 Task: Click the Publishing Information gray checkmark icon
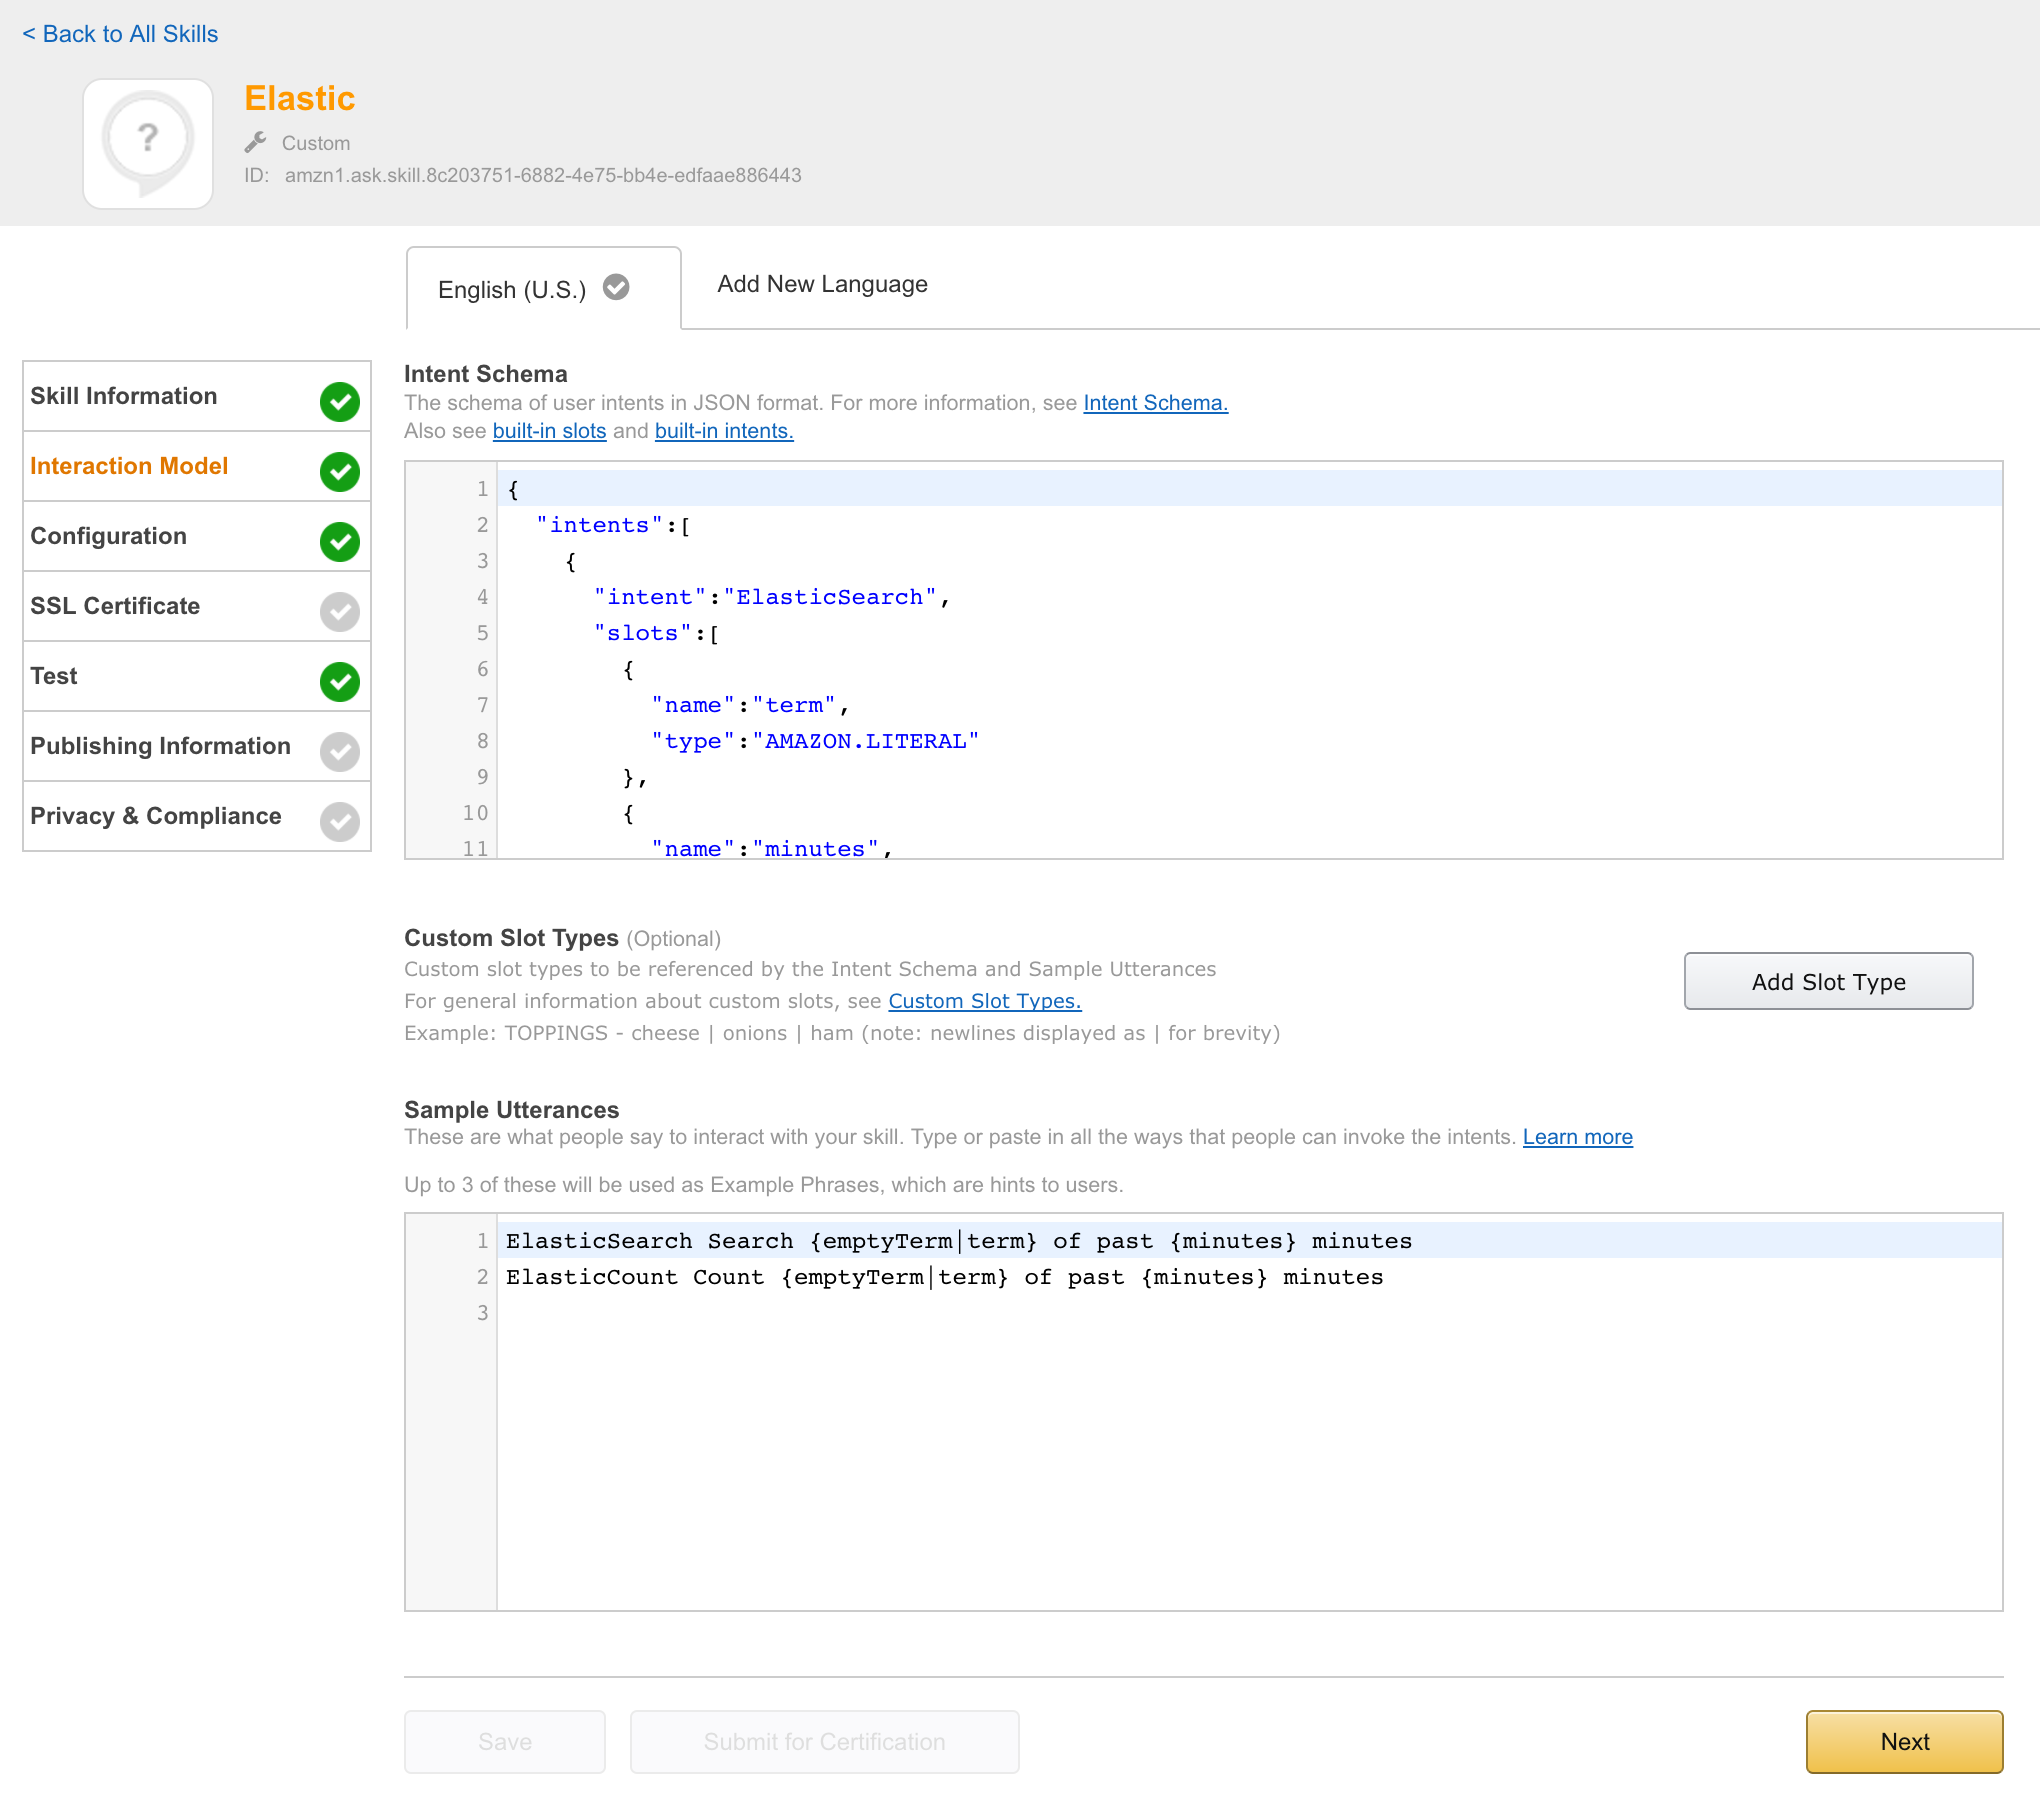(x=340, y=751)
